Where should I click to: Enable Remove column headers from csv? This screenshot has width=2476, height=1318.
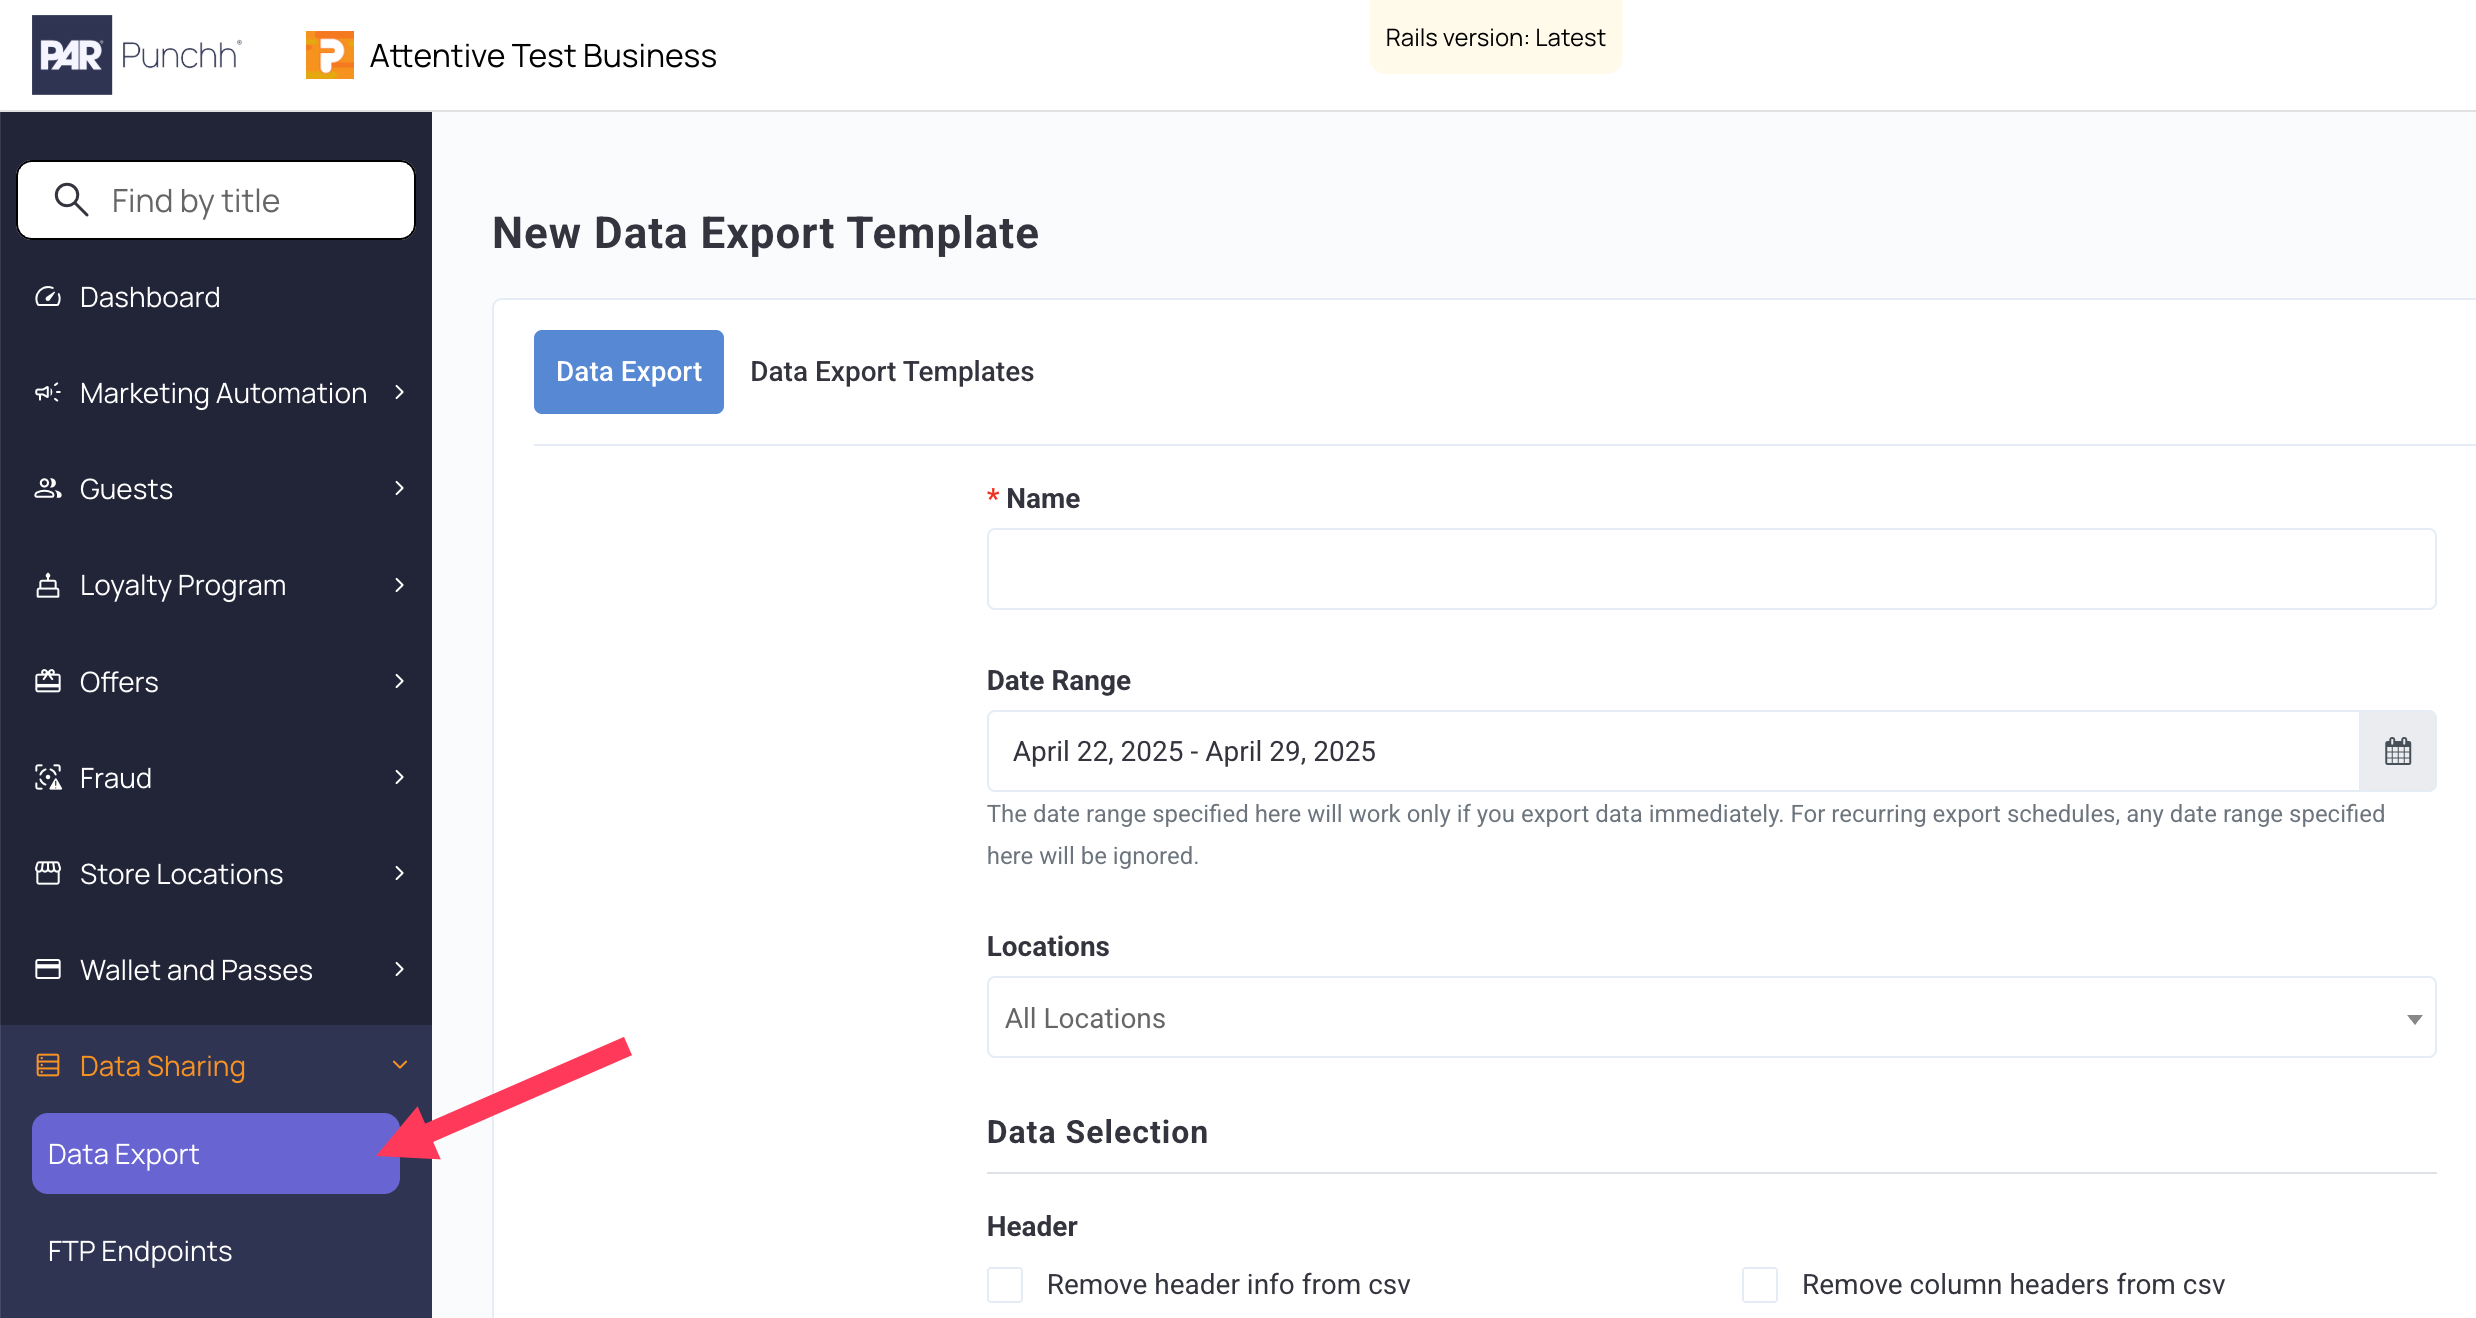[x=1760, y=1284]
